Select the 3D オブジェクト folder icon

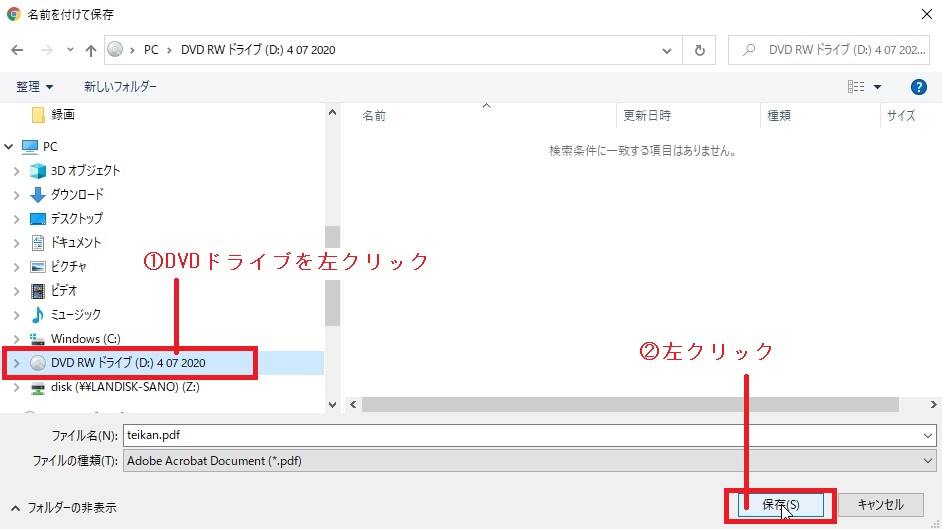tap(38, 170)
